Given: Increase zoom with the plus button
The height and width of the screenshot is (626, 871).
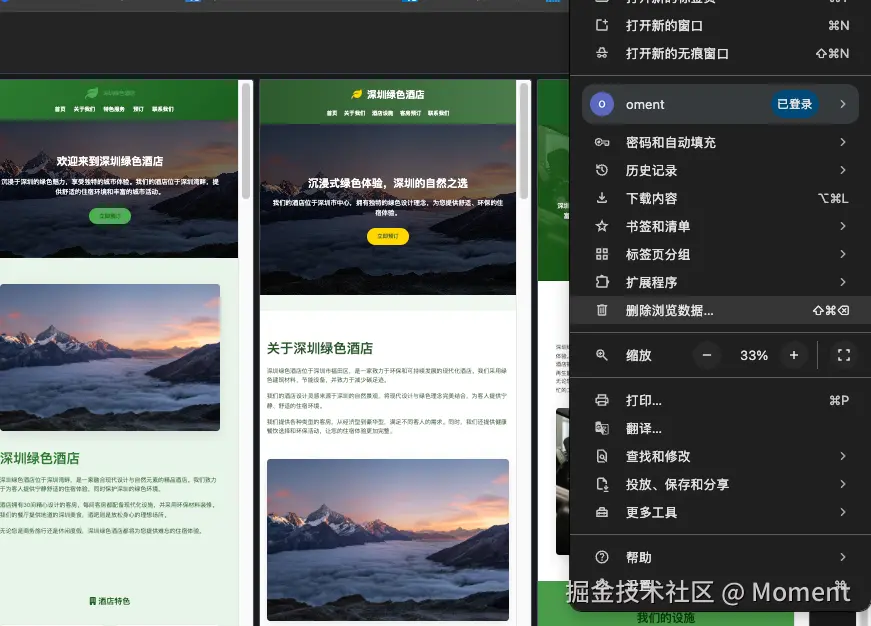Looking at the screenshot, I should [794, 355].
